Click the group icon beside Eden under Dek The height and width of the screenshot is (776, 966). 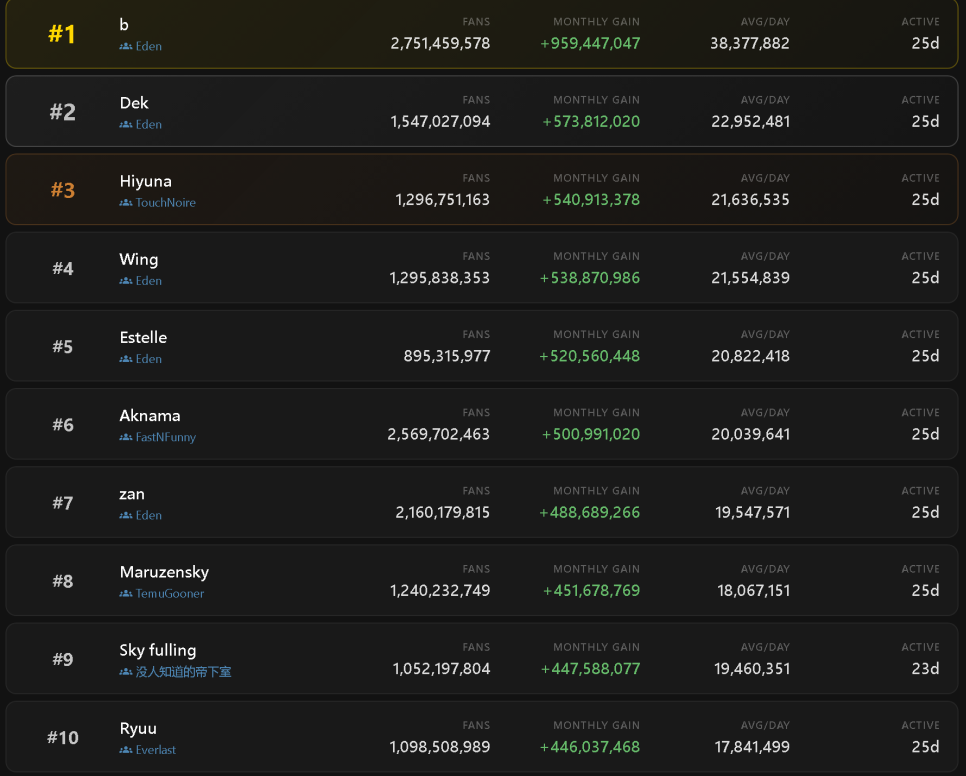click(126, 124)
